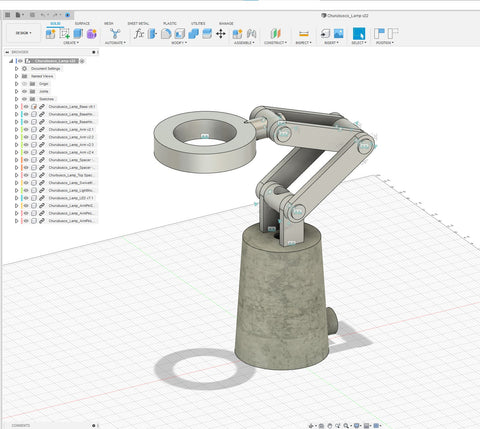
Task: Toggle Origin folder visibility eye
Action: tap(25, 84)
